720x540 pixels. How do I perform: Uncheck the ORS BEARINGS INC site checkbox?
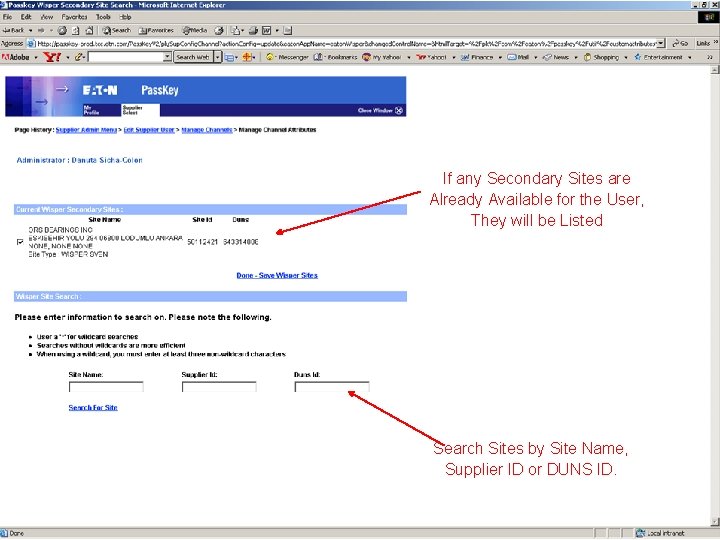pos(20,242)
